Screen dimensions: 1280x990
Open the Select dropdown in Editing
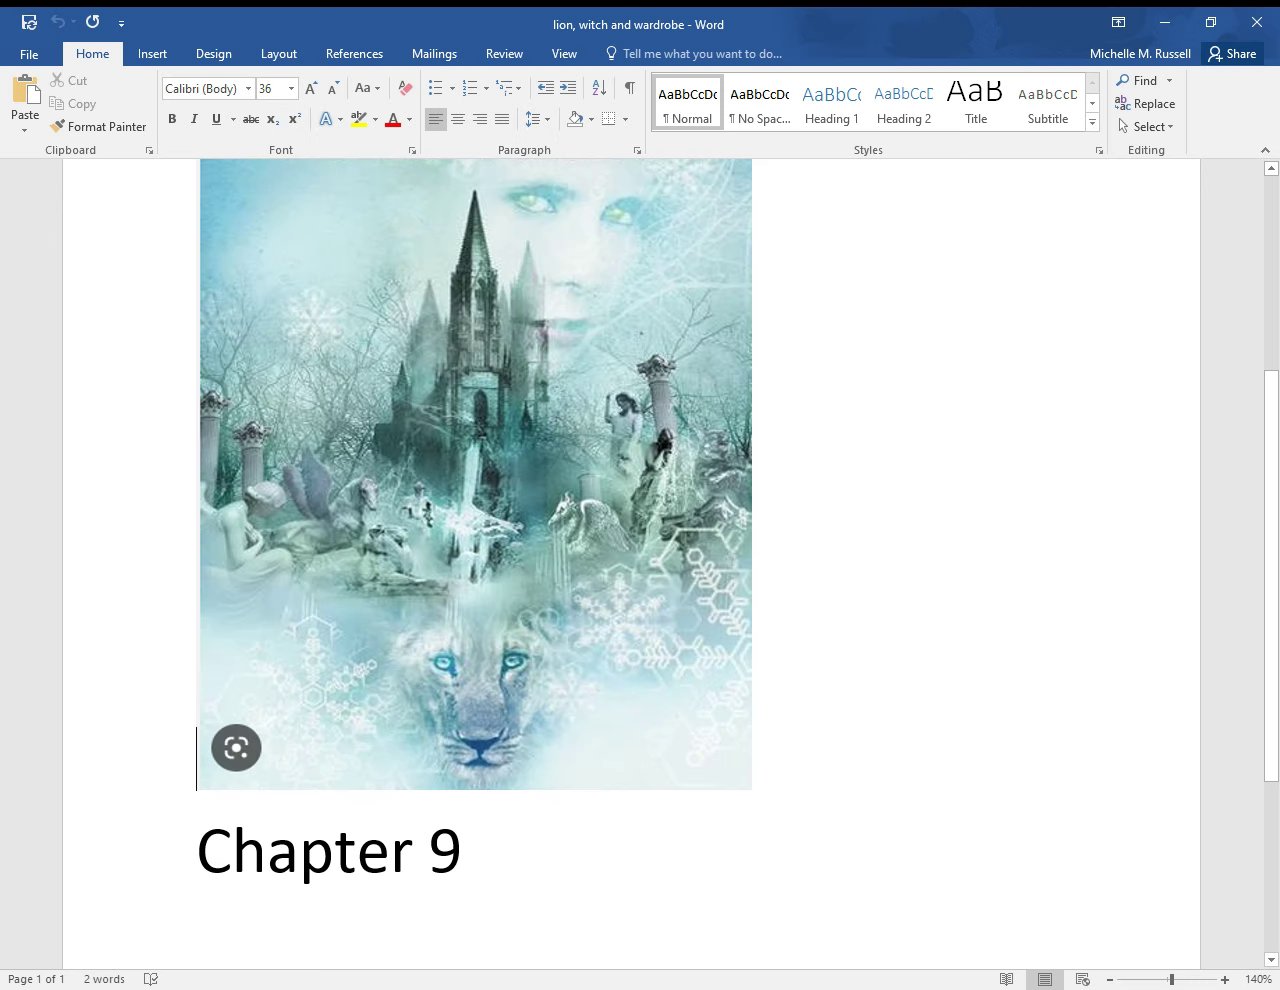pos(1146,127)
